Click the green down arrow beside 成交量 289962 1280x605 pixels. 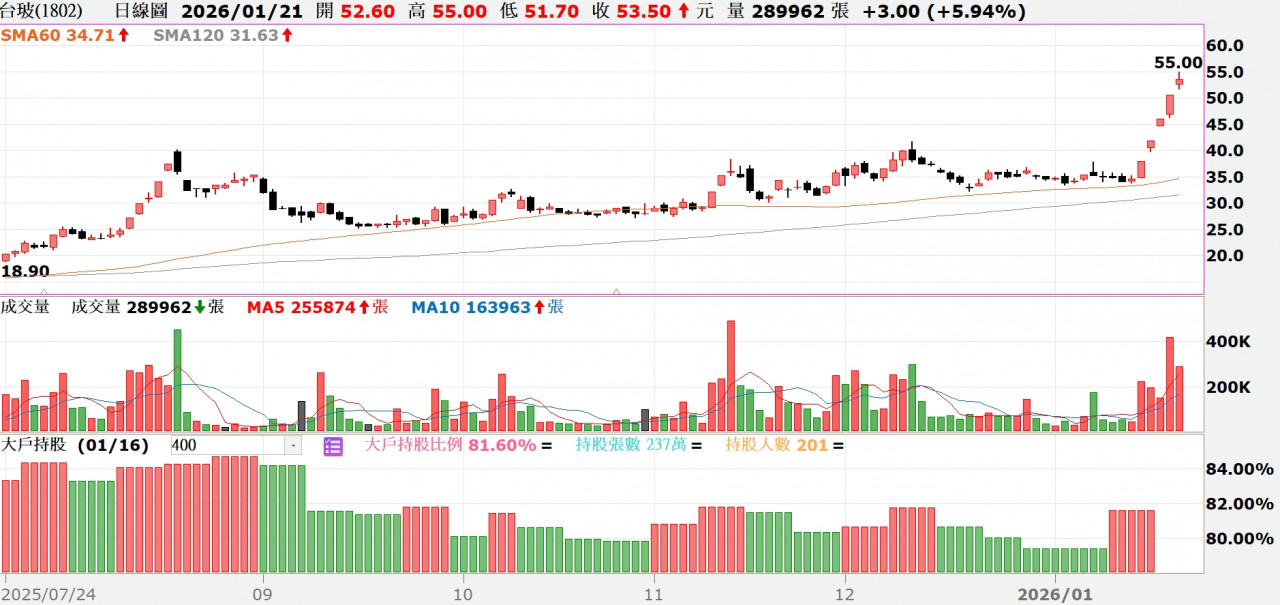[198, 308]
